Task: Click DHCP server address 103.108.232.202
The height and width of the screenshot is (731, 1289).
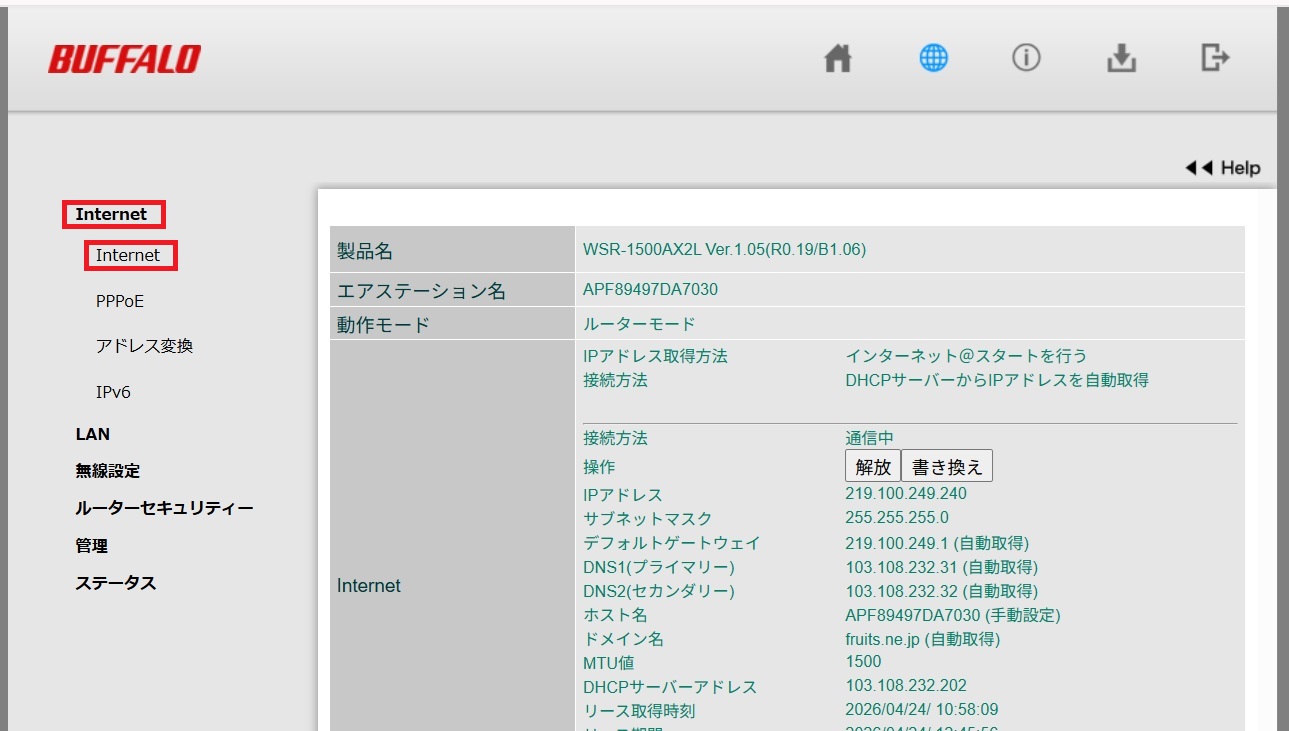Action: pyautogui.click(x=906, y=685)
